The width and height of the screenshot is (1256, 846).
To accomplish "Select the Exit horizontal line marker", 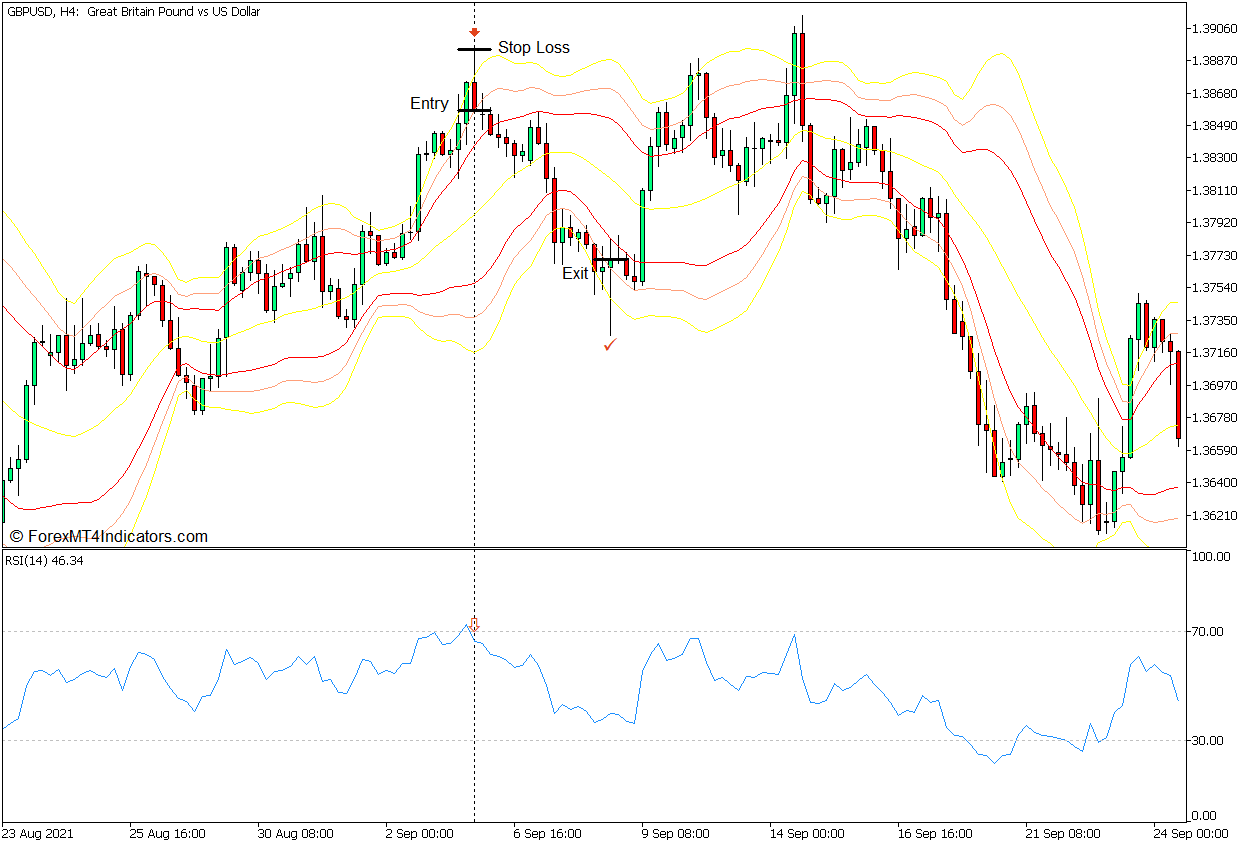I will pos(610,258).
